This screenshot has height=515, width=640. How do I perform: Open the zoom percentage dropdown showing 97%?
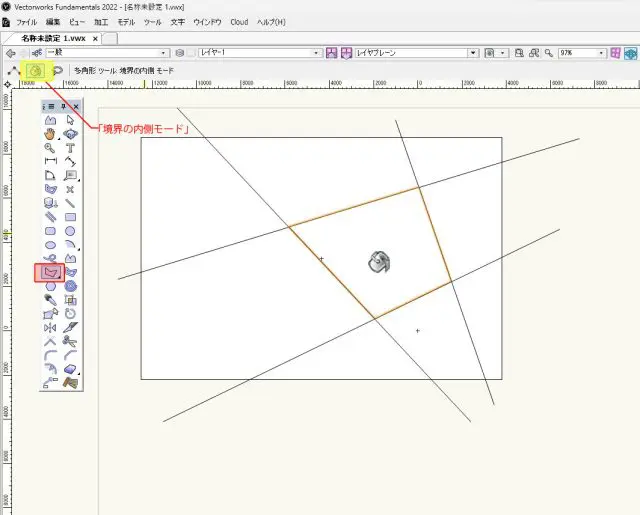point(580,52)
